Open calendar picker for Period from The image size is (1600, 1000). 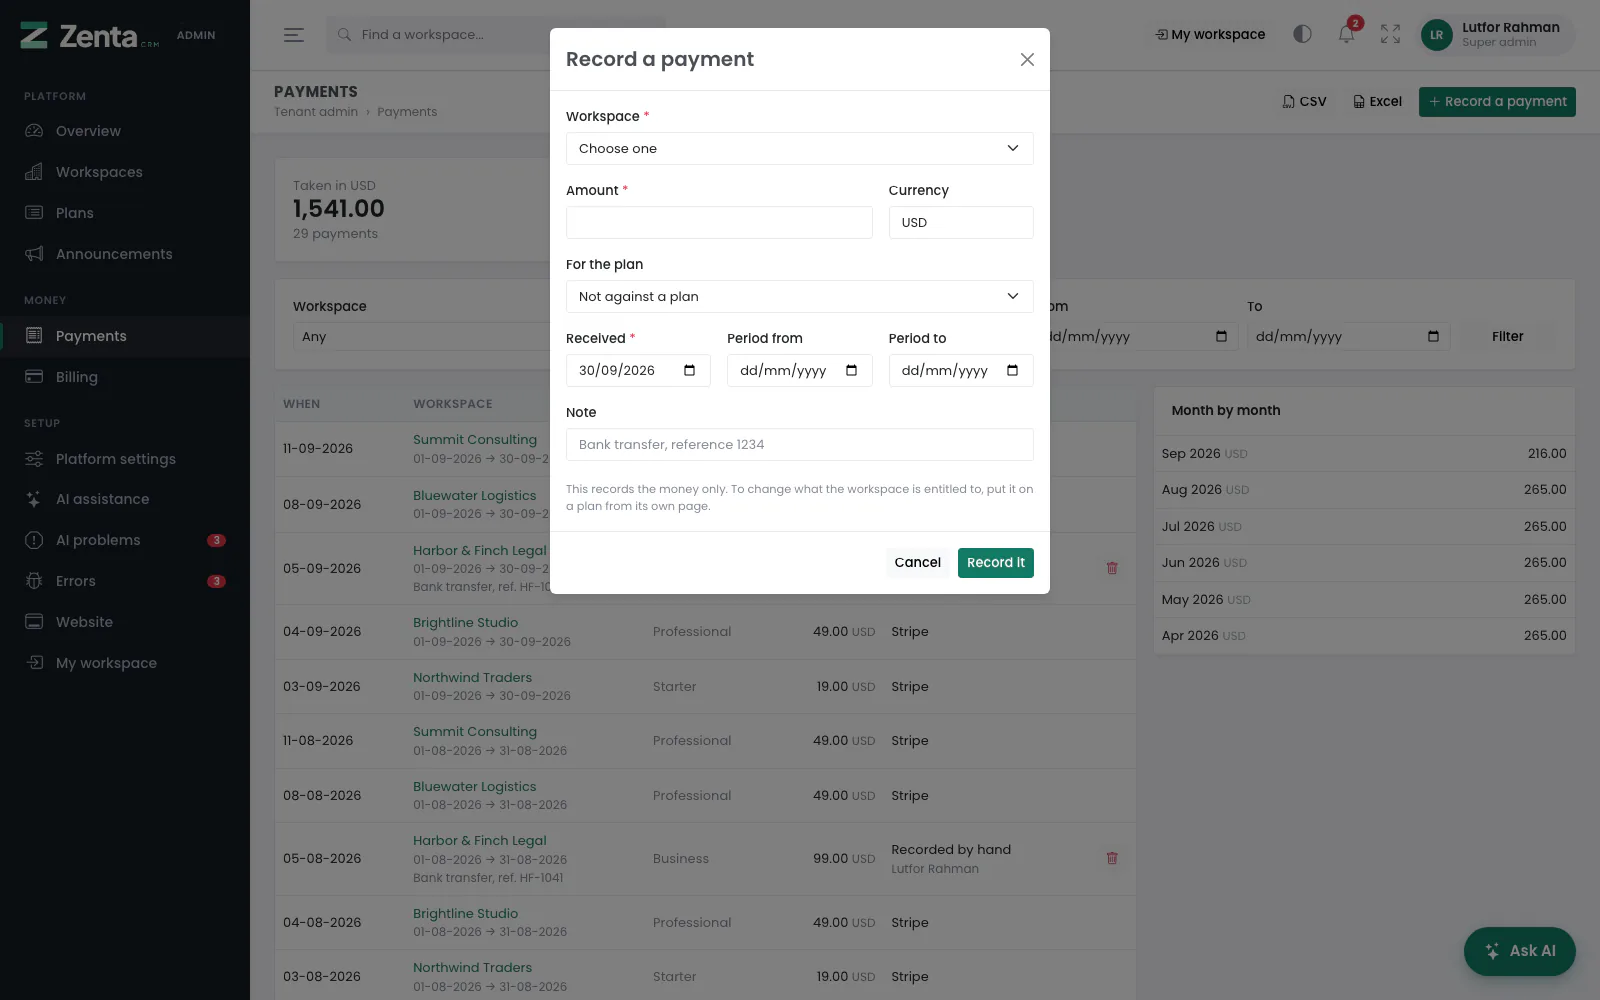pyautogui.click(x=851, y=370)
